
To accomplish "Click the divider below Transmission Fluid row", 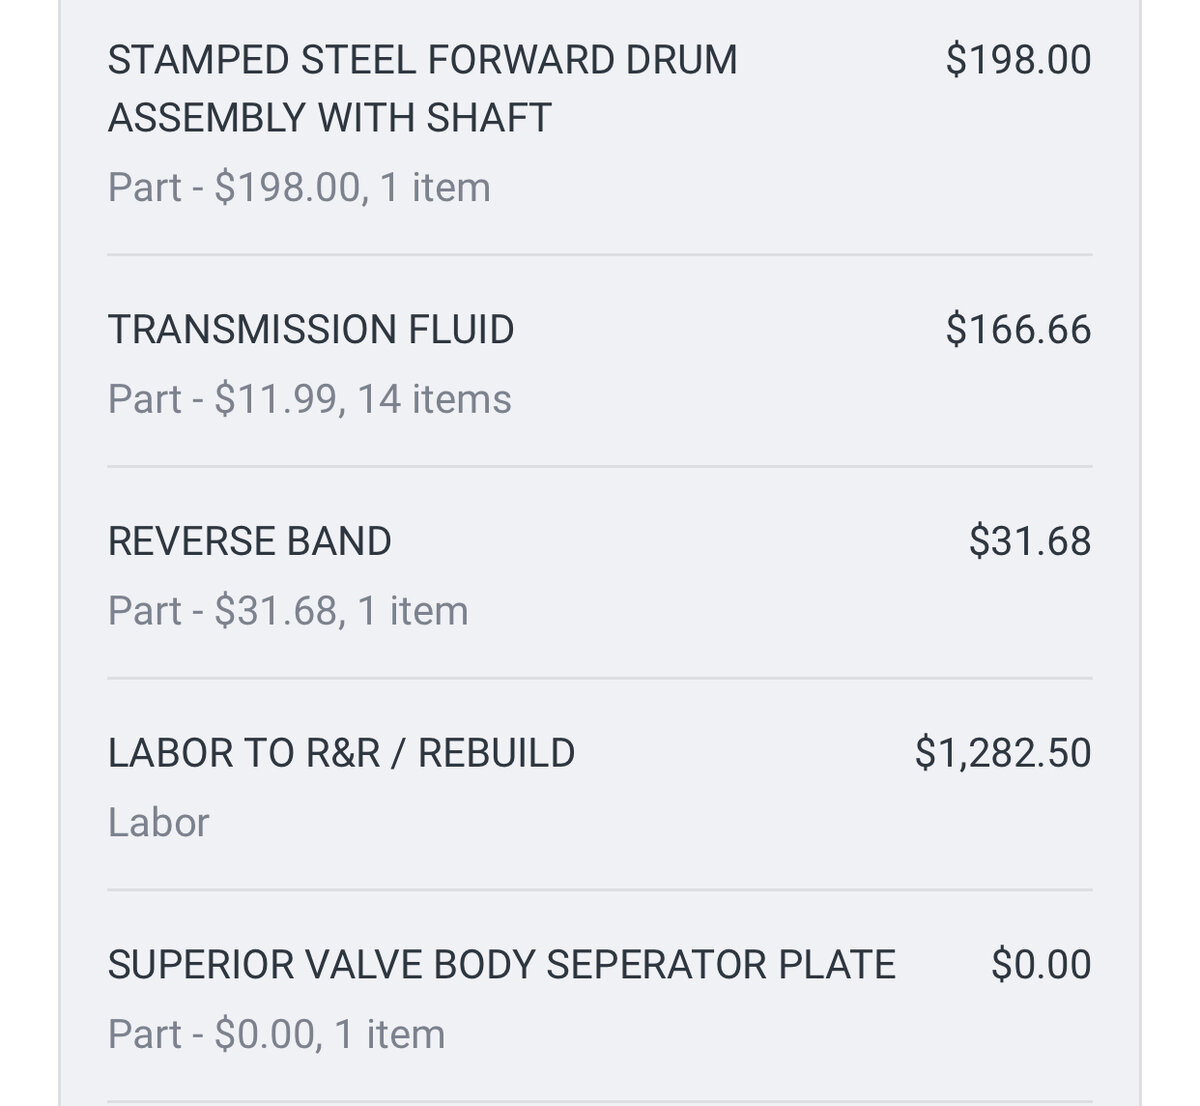I will (x=600, y=466).
